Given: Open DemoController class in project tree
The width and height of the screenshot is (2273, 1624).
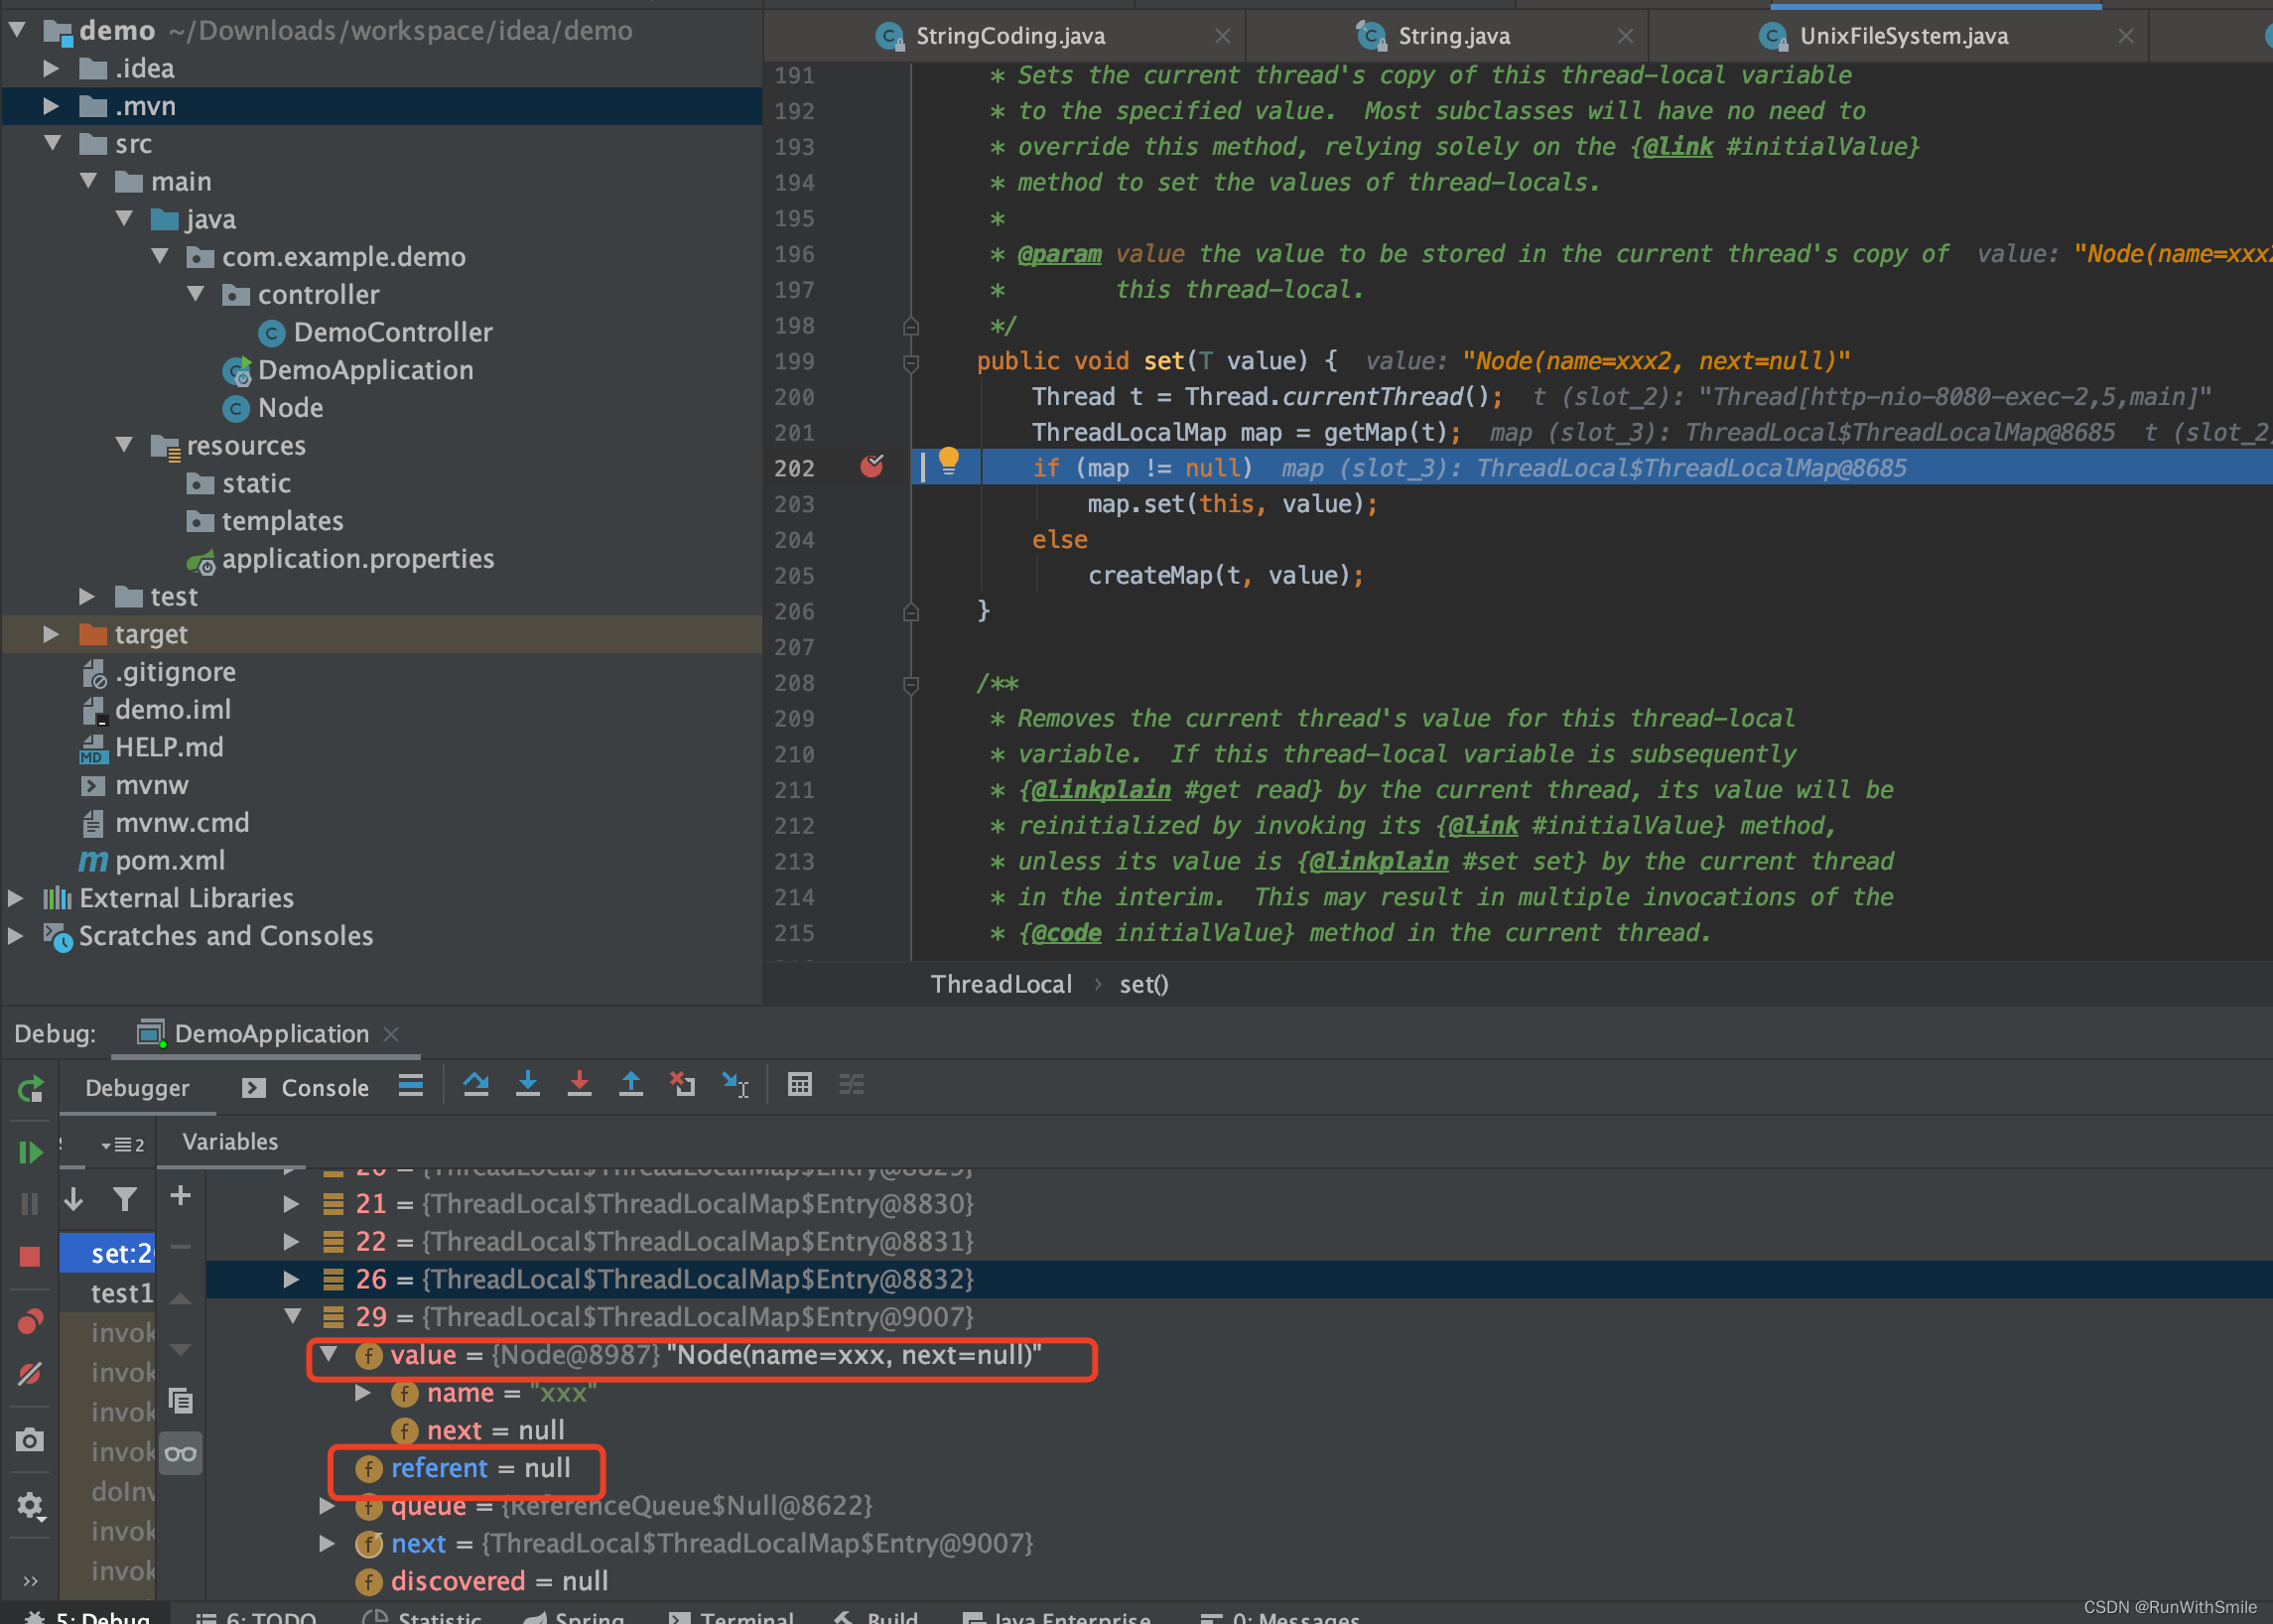Looking at the screenshot, I should [x=392, y=332].
